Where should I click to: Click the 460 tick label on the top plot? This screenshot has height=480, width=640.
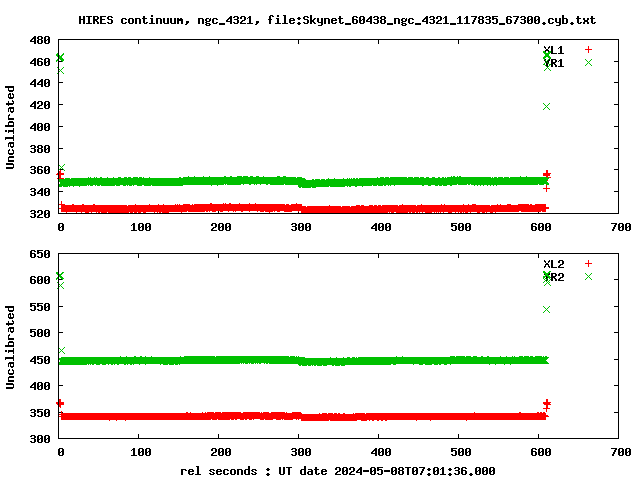[x=40, y=62]
